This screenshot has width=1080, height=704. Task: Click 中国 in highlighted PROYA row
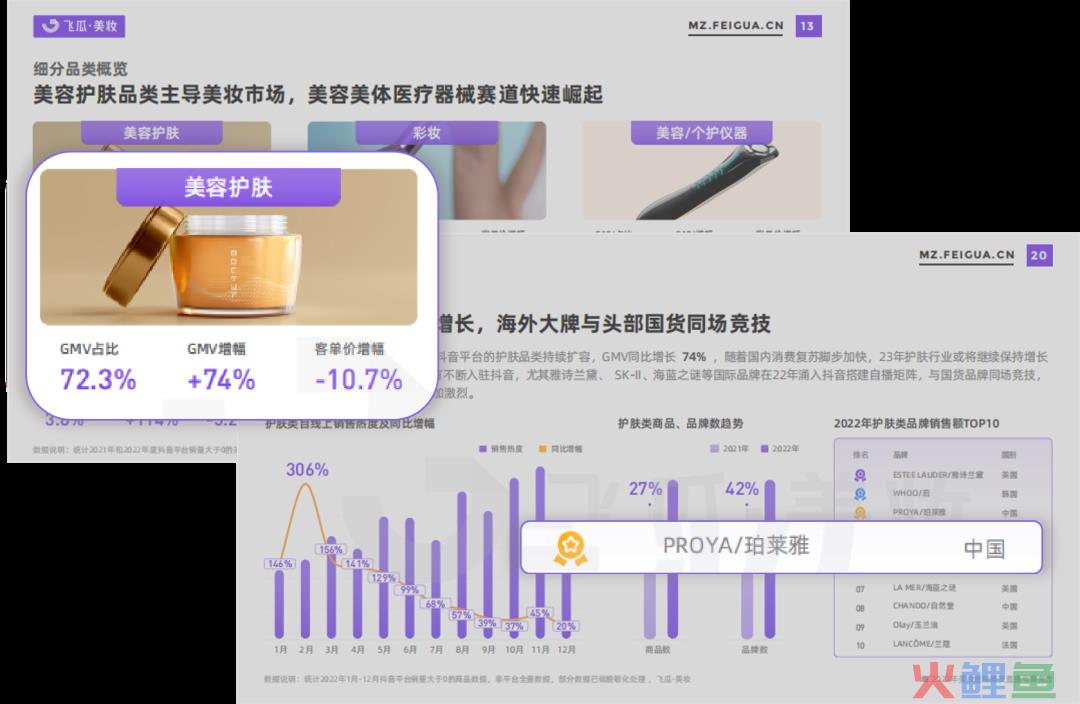[x=984, y=549]
